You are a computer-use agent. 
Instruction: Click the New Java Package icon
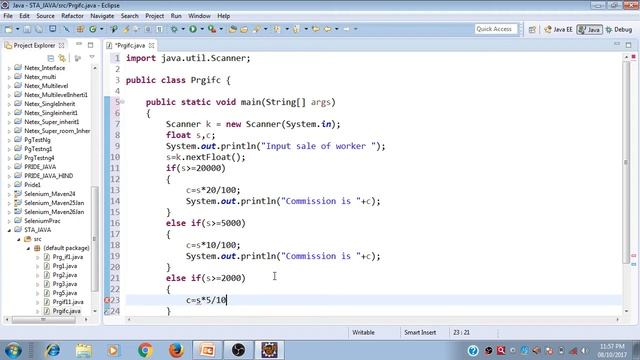coord(80,29)
